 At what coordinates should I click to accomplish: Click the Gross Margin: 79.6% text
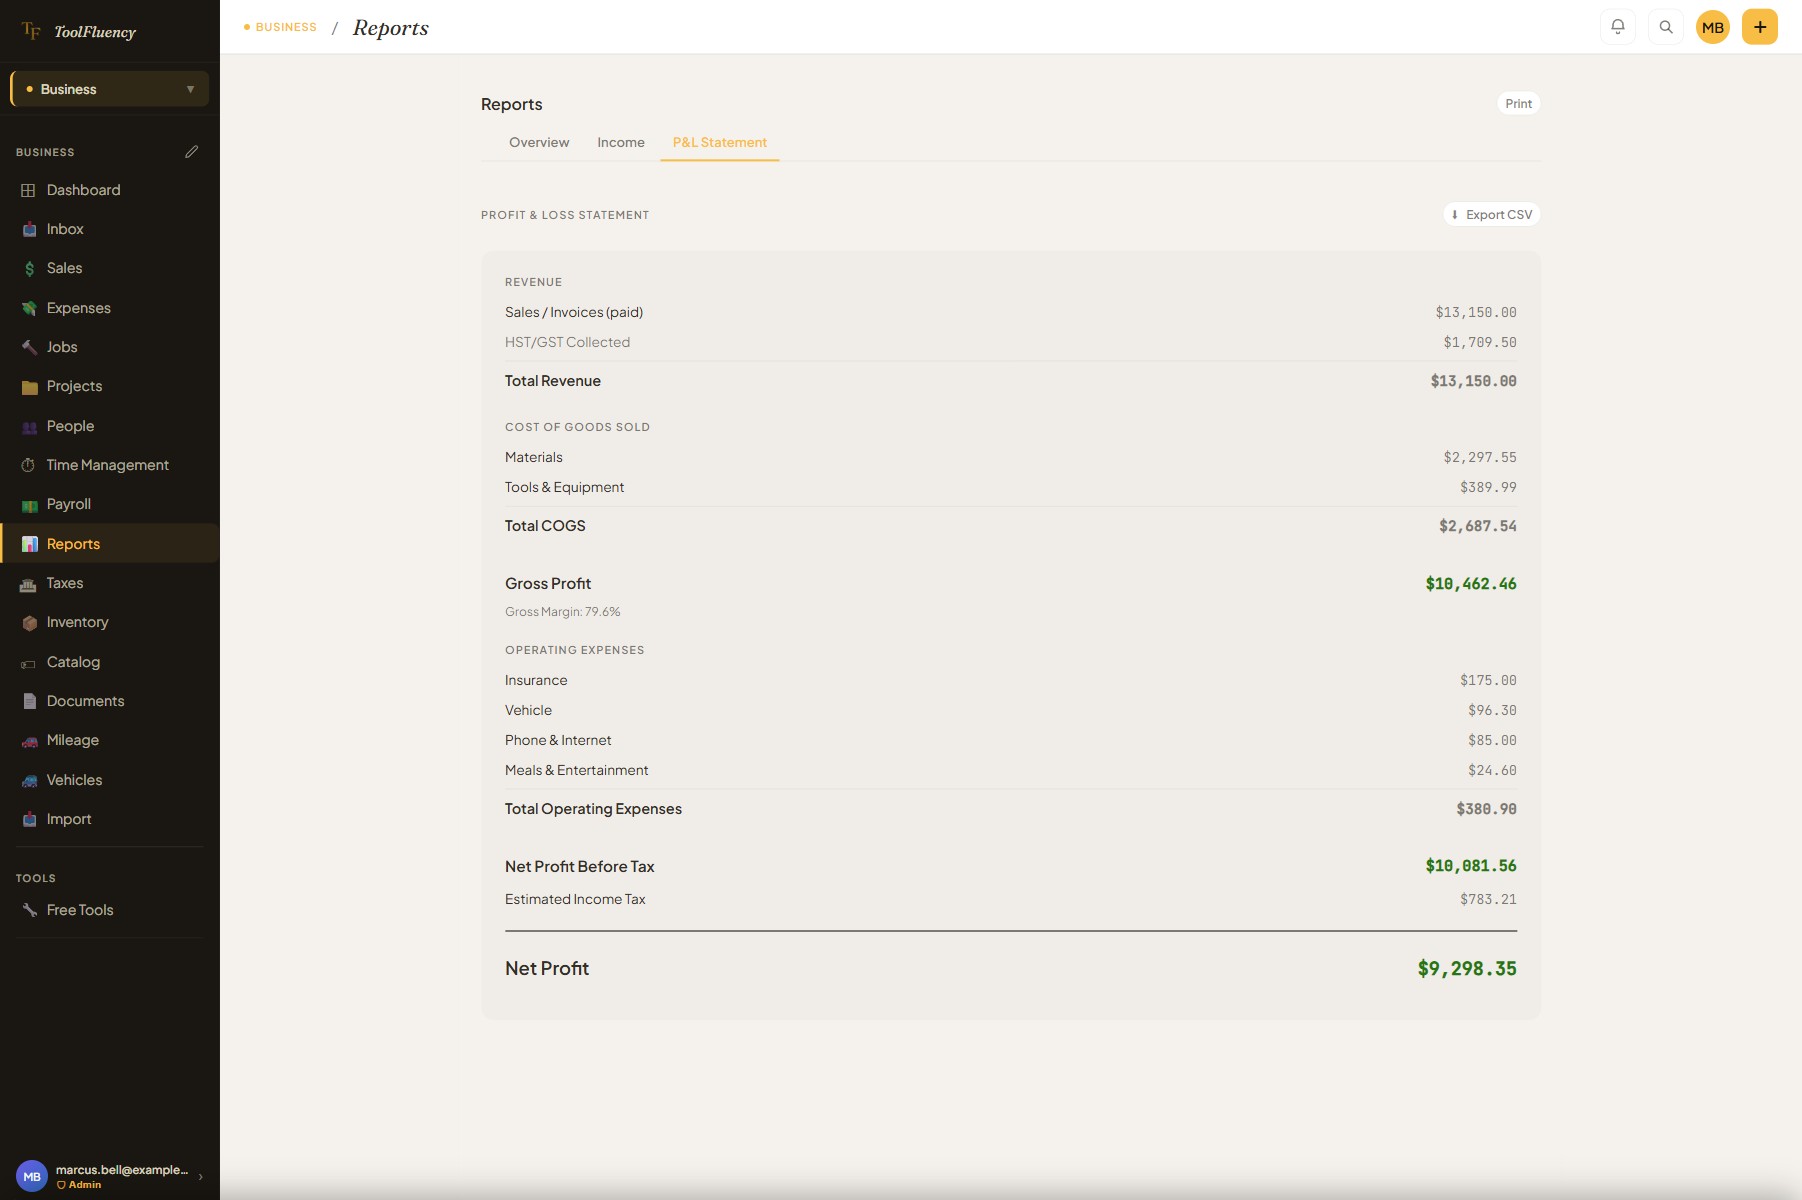[x=562, y=612]
